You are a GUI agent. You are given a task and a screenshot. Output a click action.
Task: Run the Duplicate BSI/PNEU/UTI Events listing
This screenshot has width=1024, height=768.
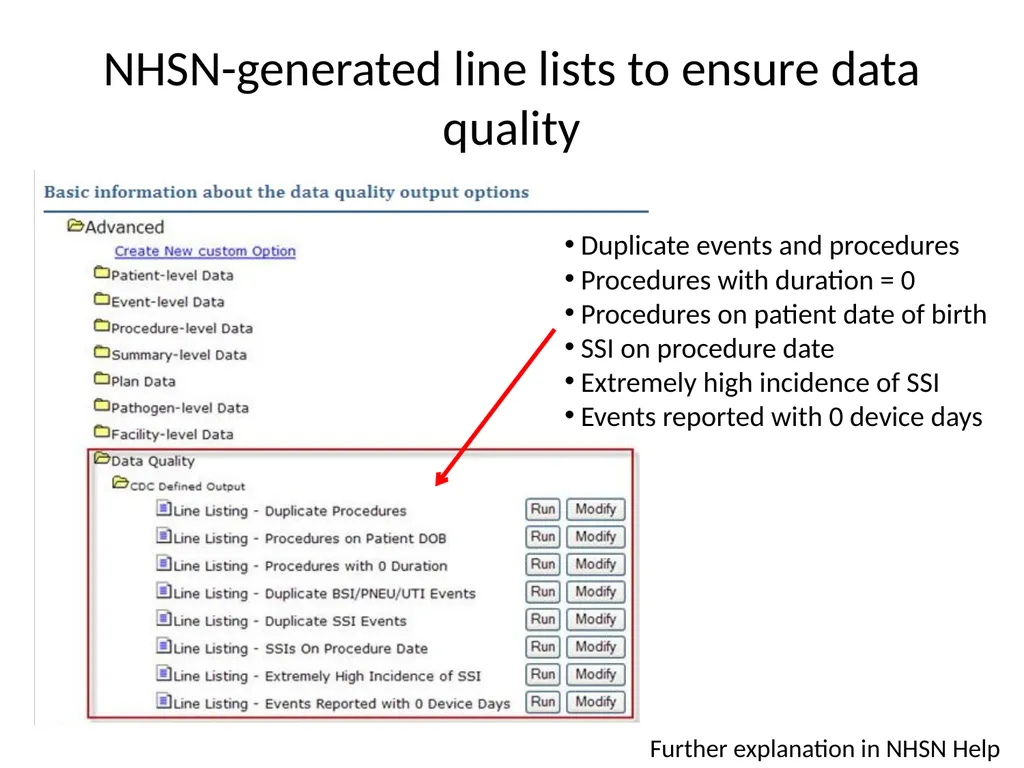(543, 592)
